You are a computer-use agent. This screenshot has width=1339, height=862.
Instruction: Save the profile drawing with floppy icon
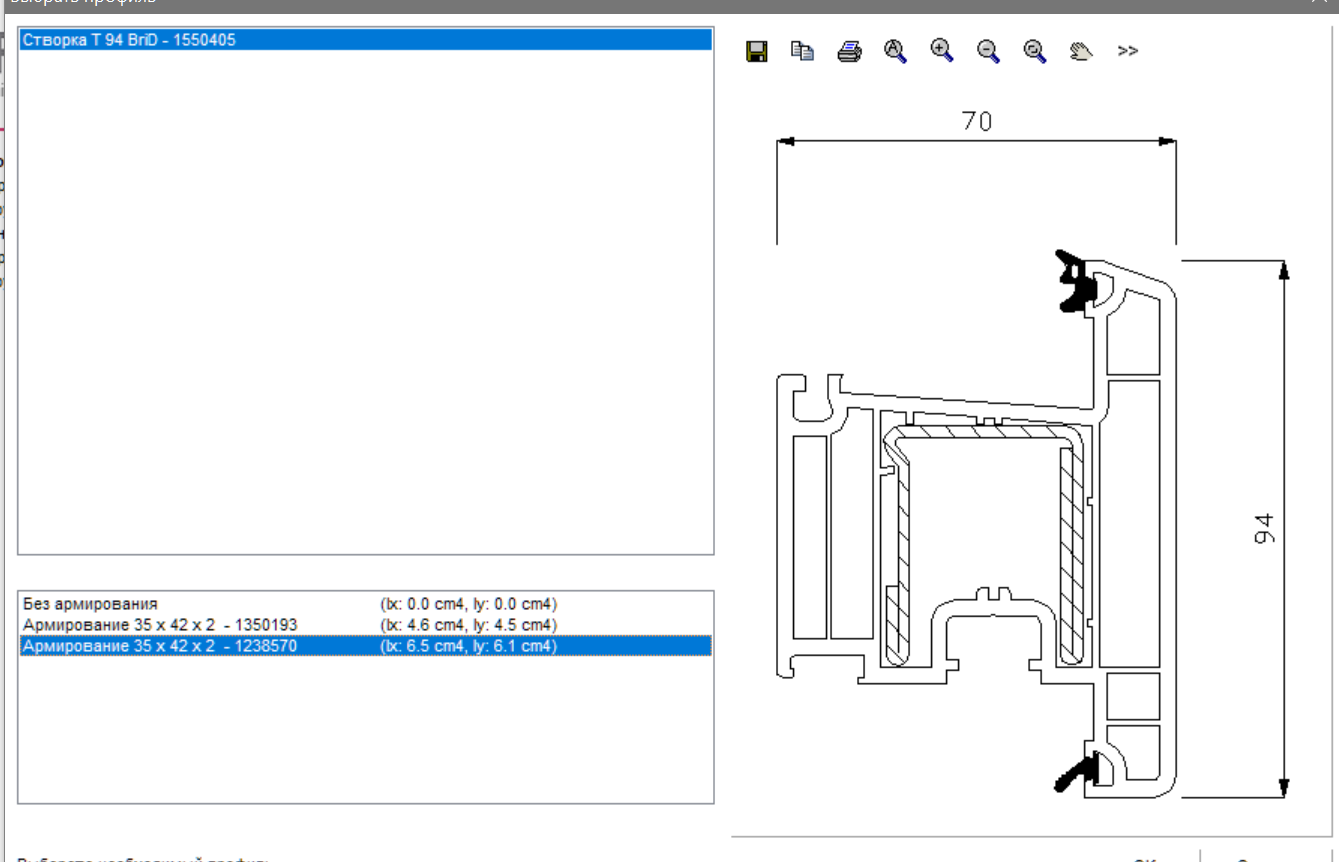click(757, 52)
